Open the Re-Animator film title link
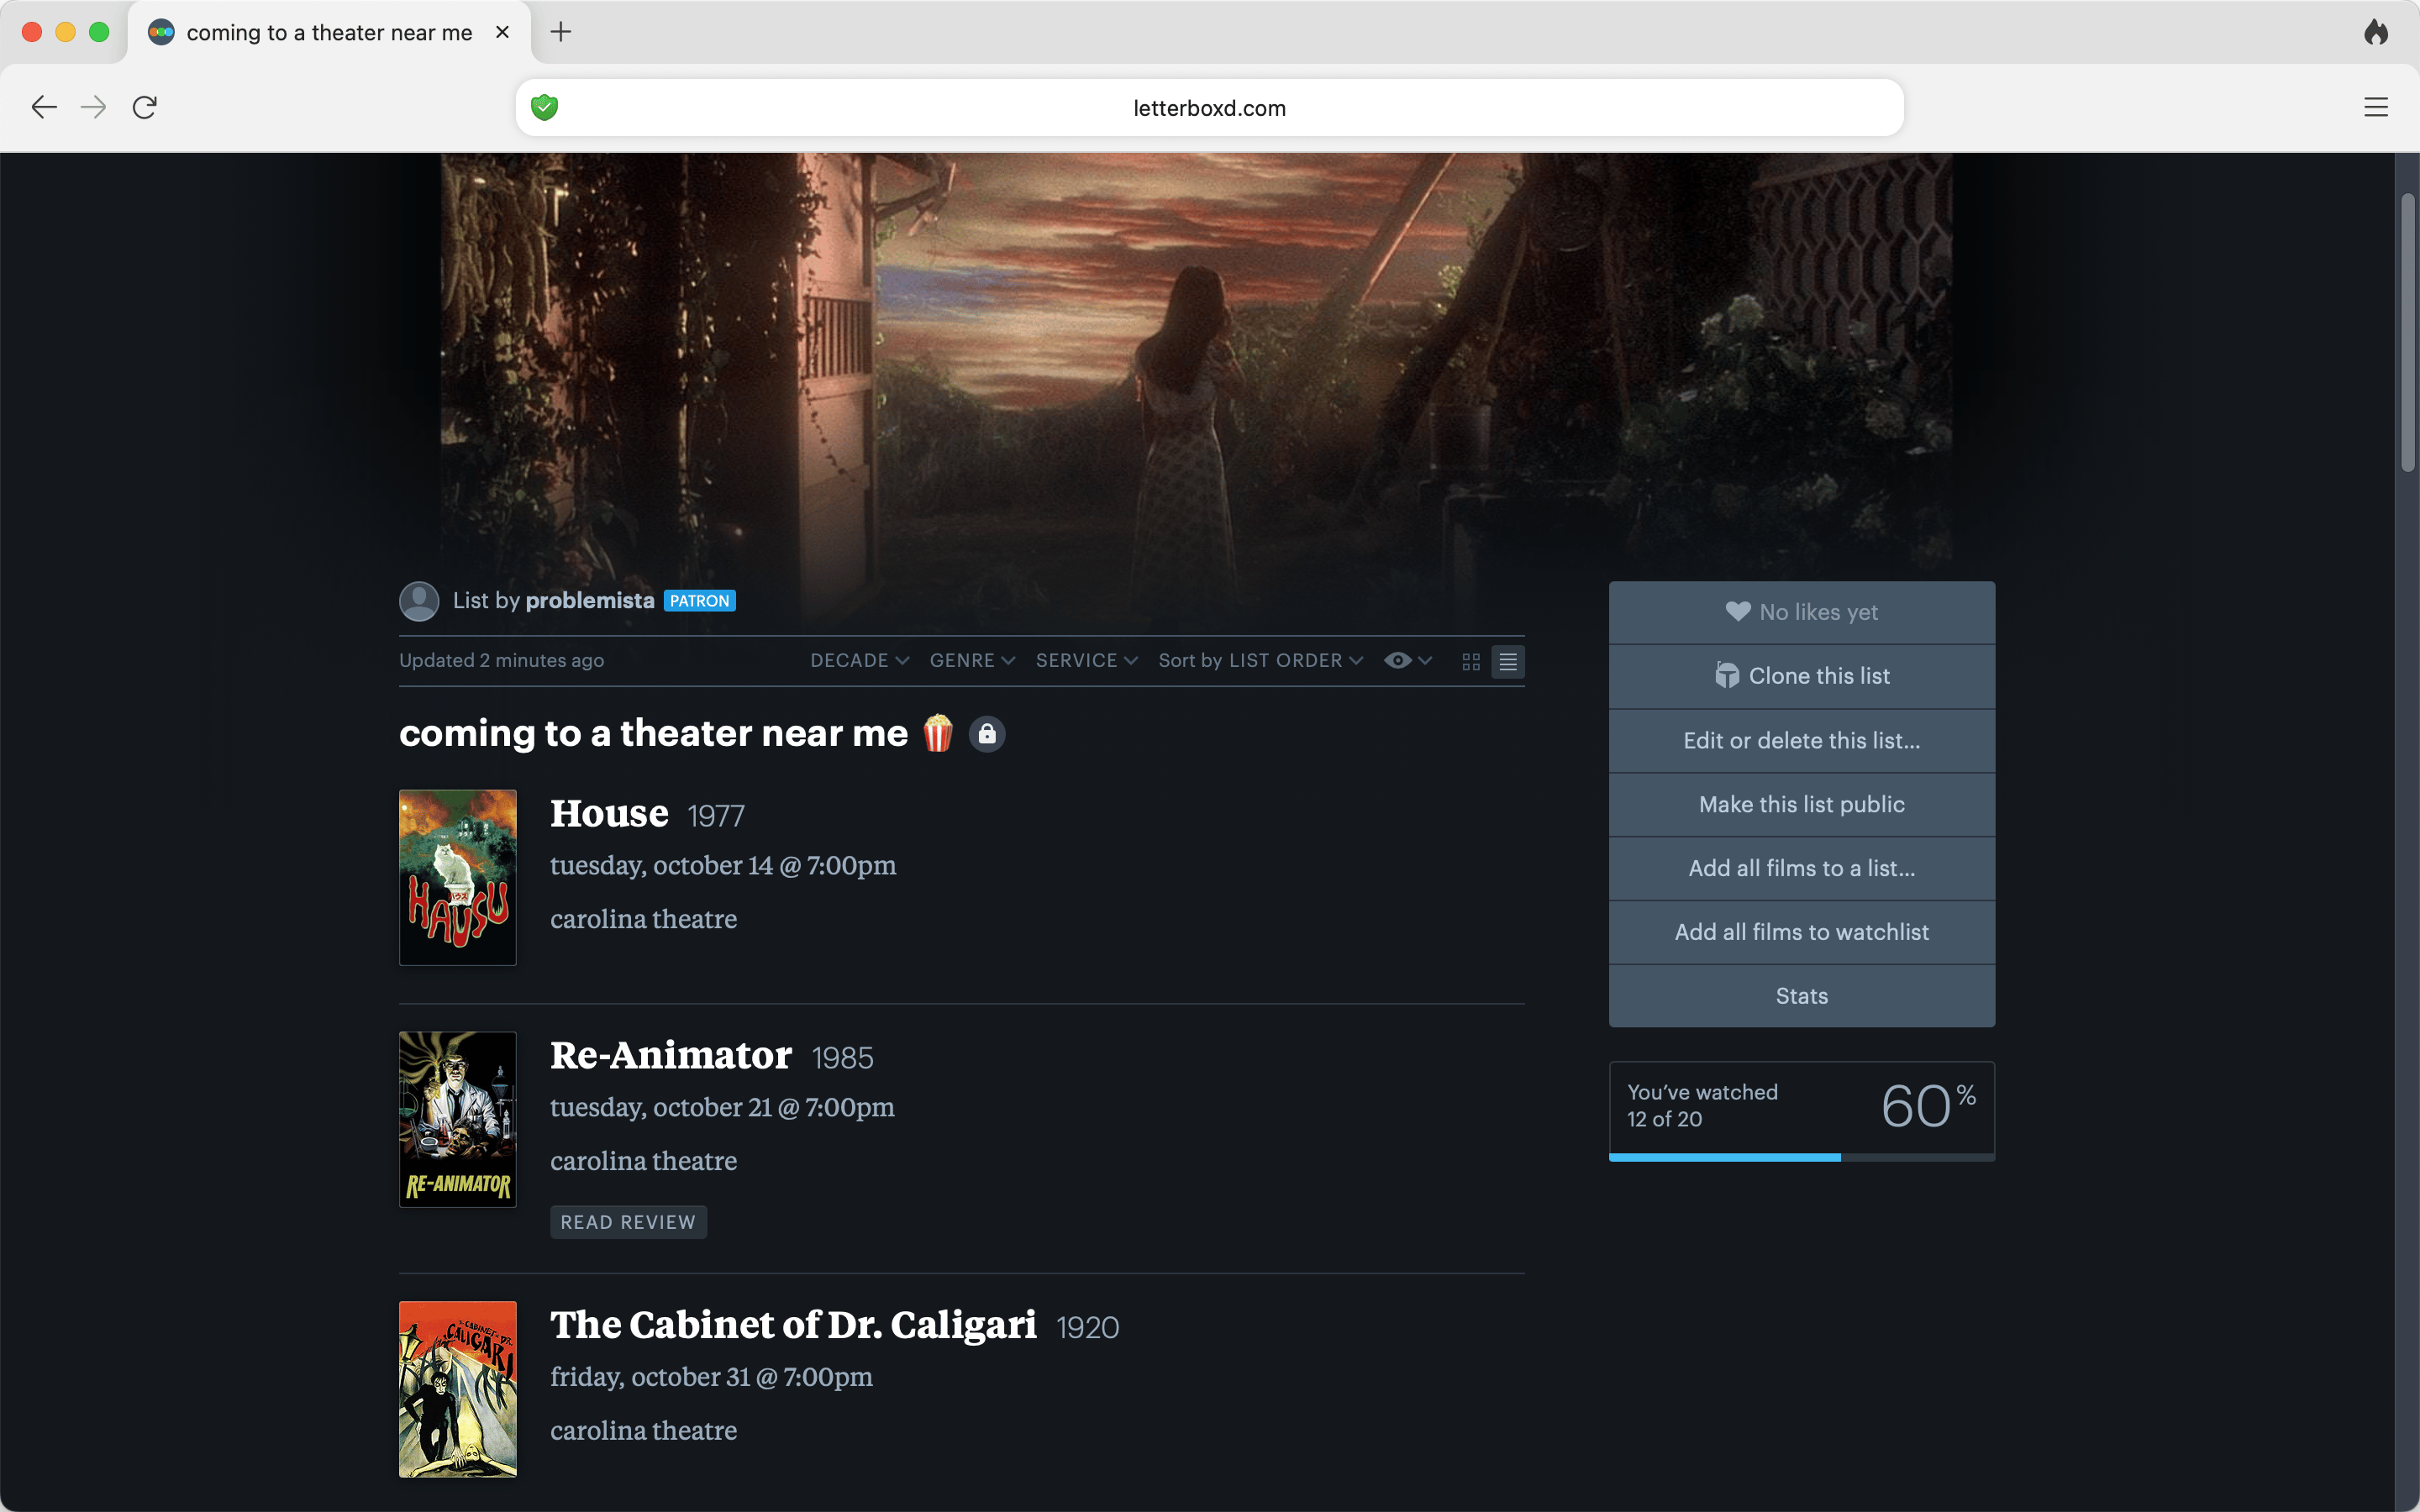2420x1512 pixels. tap(671, 1056)
